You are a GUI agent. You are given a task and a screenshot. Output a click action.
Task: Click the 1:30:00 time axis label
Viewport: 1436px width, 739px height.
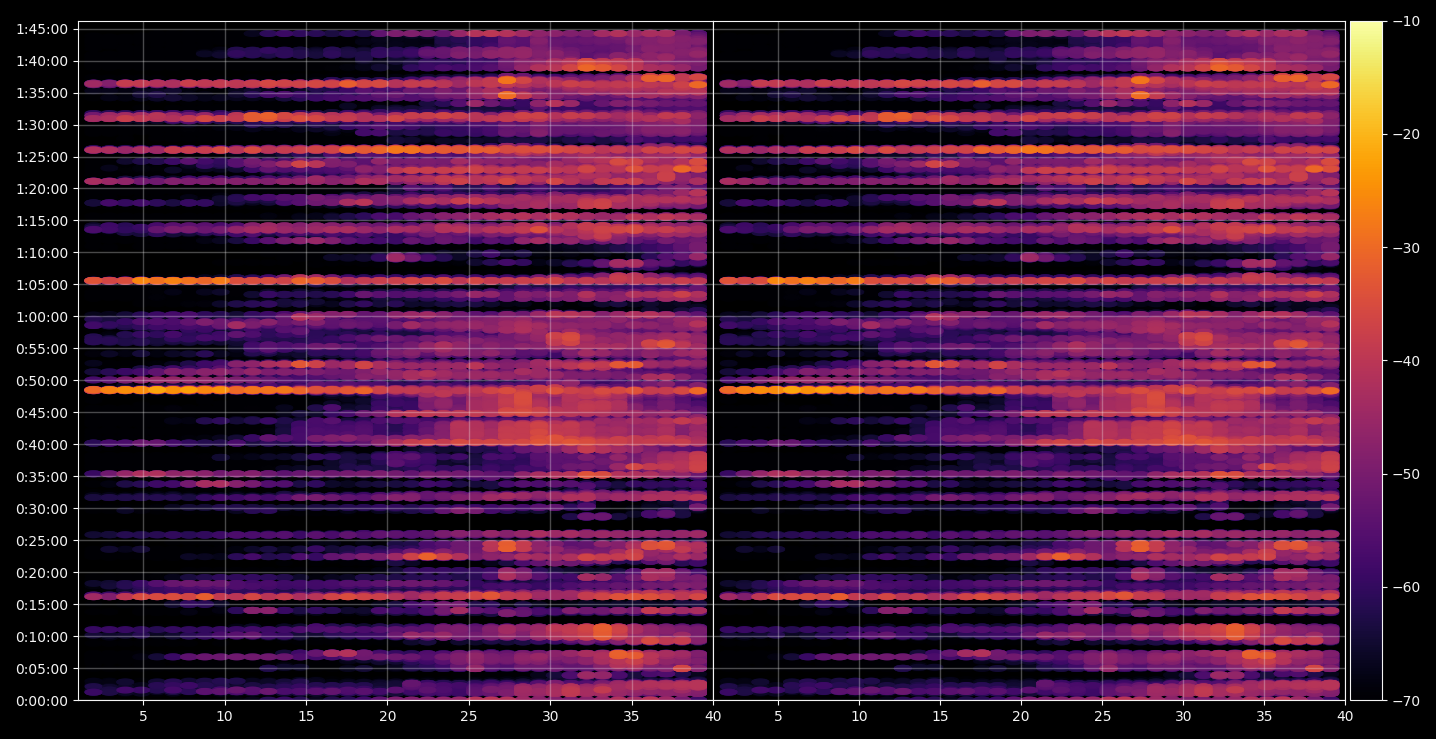point(42,125)
